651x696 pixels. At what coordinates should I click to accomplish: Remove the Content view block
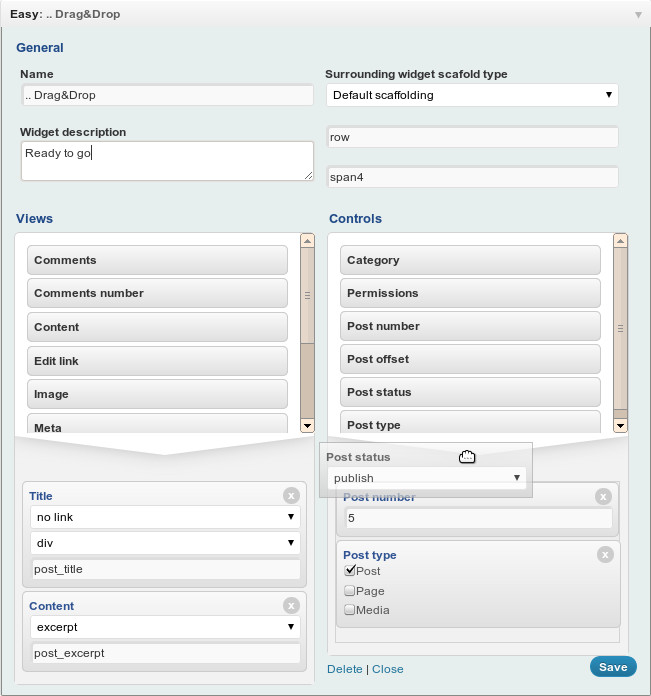[291, 605]
